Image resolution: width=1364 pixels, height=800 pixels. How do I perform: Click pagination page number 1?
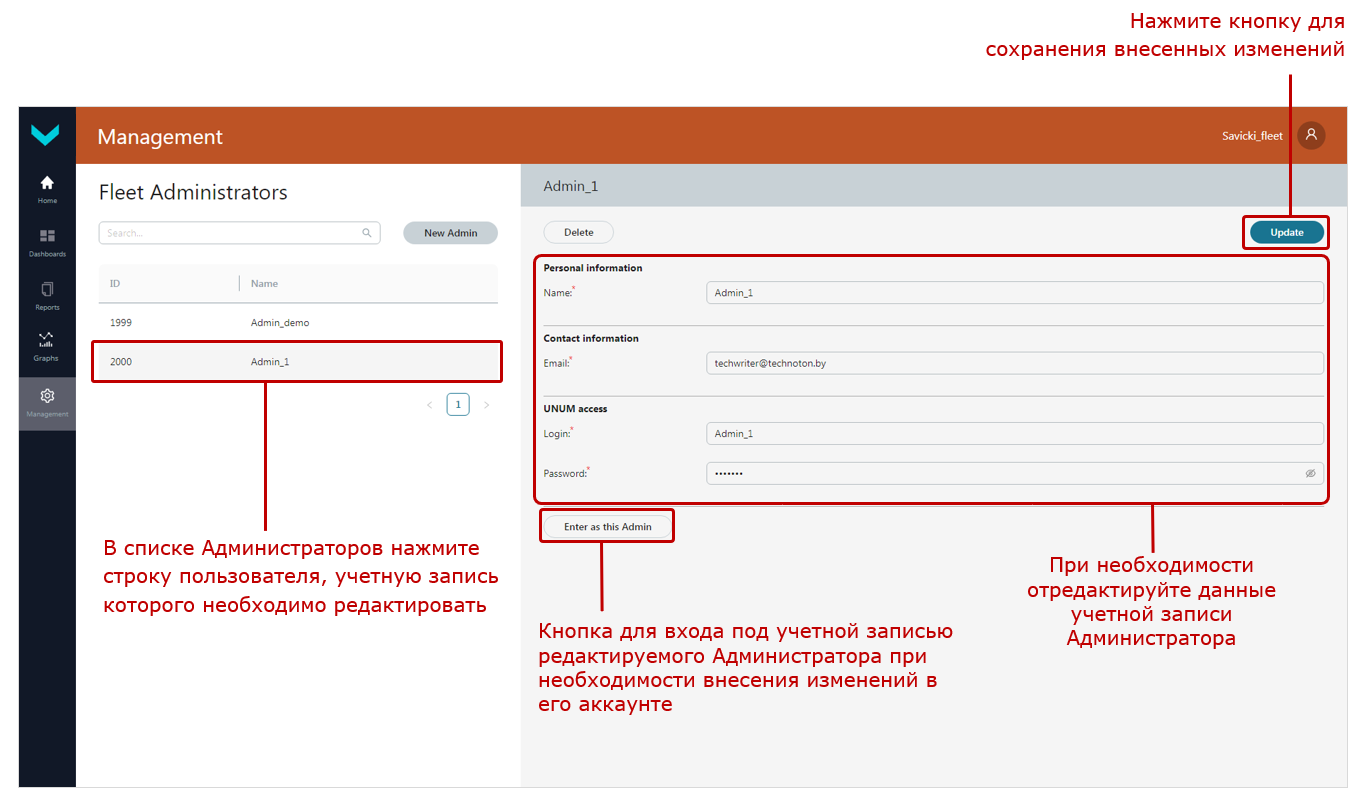click(457, 404)
